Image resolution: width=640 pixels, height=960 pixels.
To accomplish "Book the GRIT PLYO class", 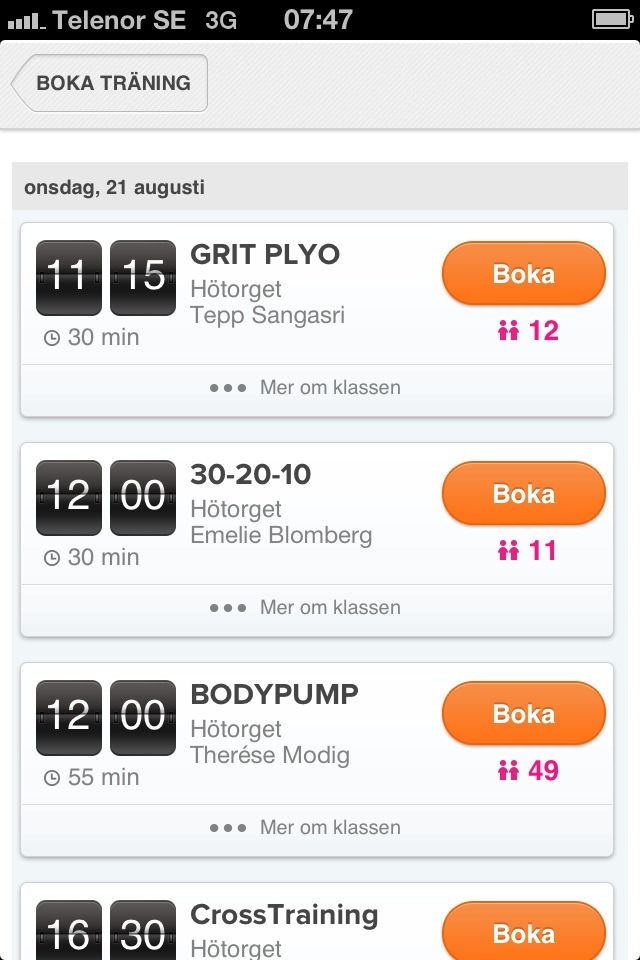I will coord(524,274).
